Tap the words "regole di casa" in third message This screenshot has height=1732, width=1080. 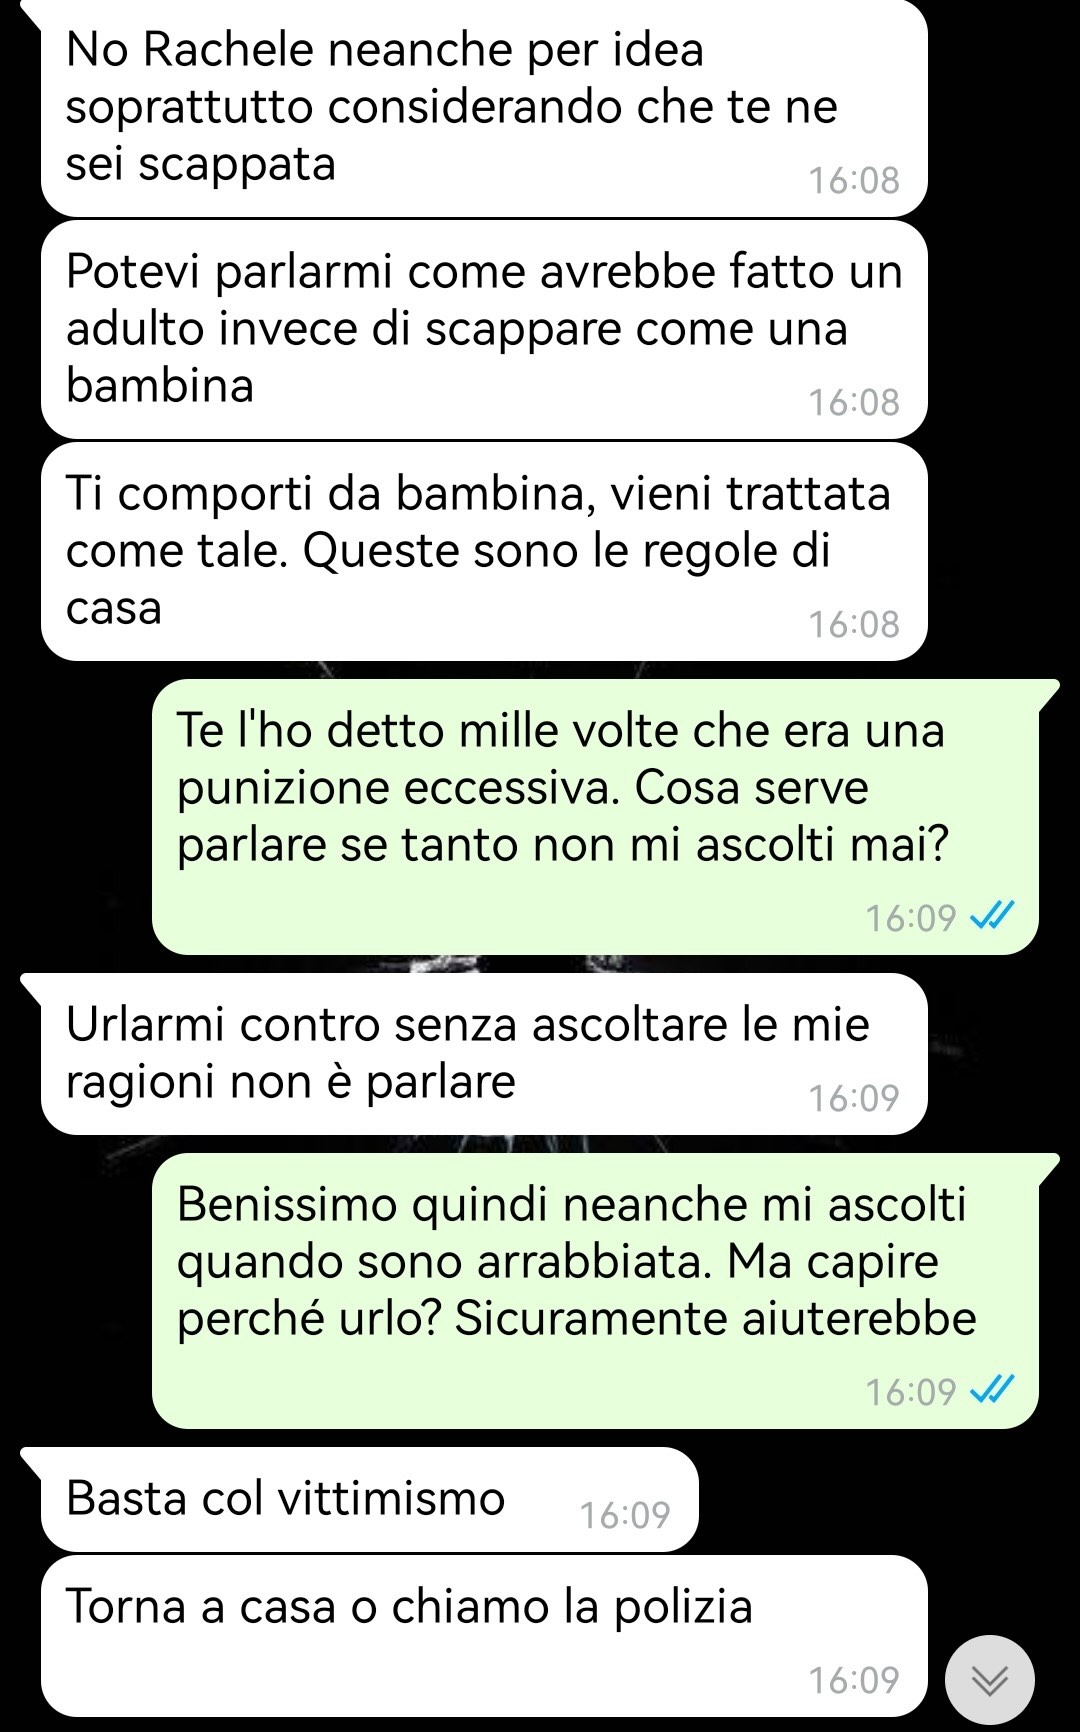tap(448, 580)
